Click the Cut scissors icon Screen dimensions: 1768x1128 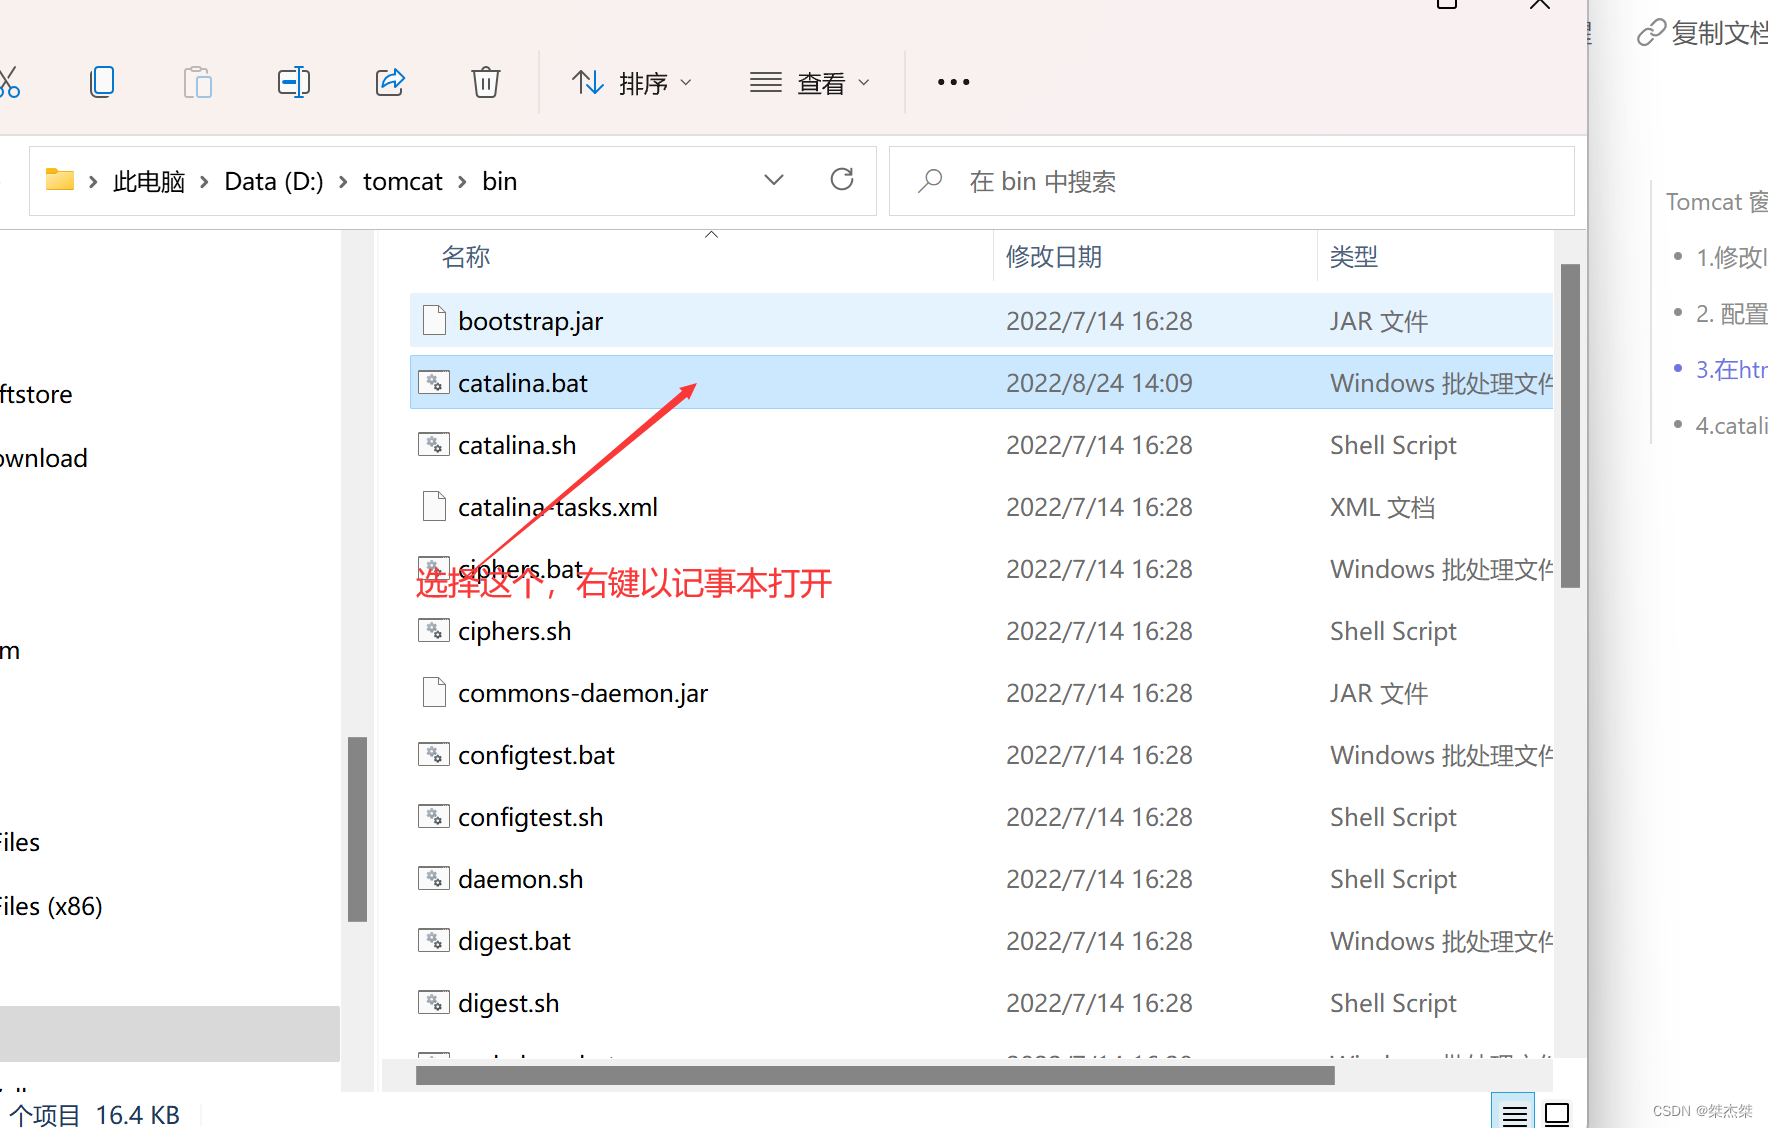click(x=9, y=82)
